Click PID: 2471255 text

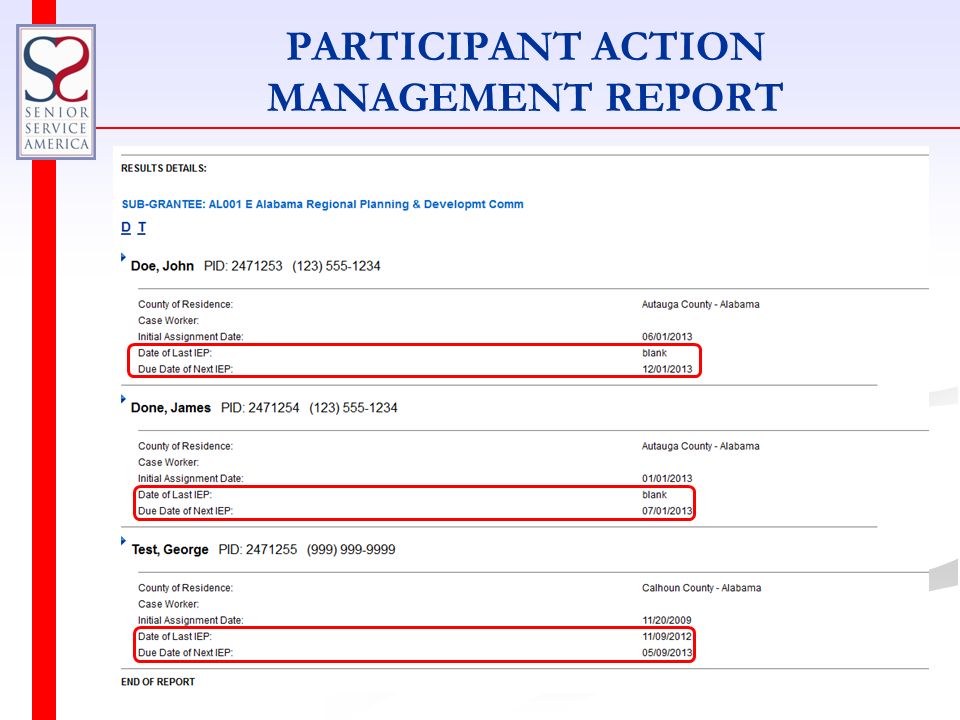click(258, 549)
